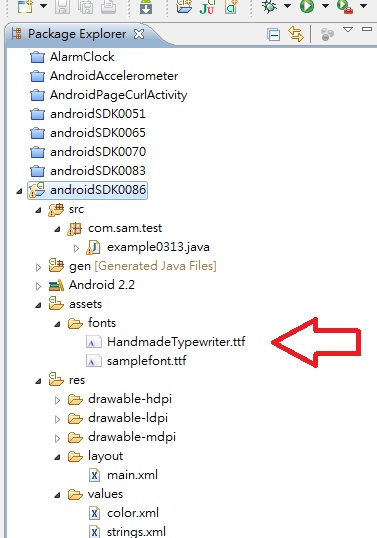
Task: Select the AndroidAccelerometer project
Action: tap(114, 75)
